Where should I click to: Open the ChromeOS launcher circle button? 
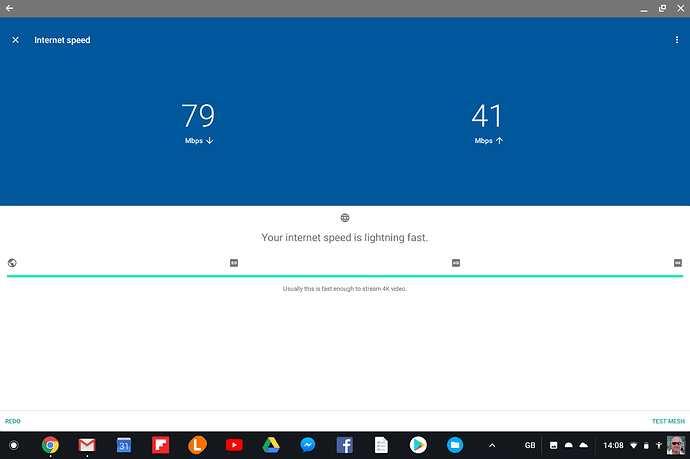point(14,445)
